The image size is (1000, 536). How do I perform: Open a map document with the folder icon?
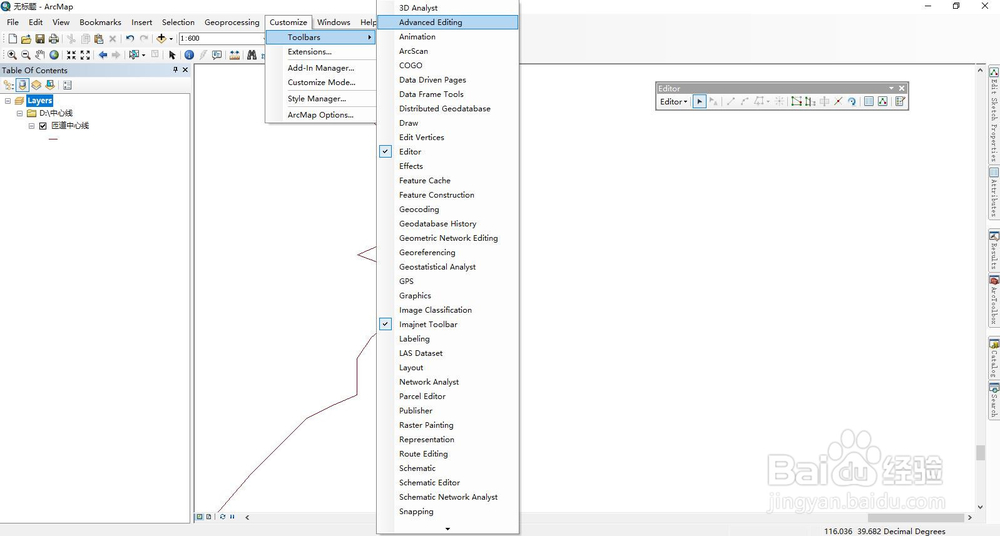[x=26, y=39]
